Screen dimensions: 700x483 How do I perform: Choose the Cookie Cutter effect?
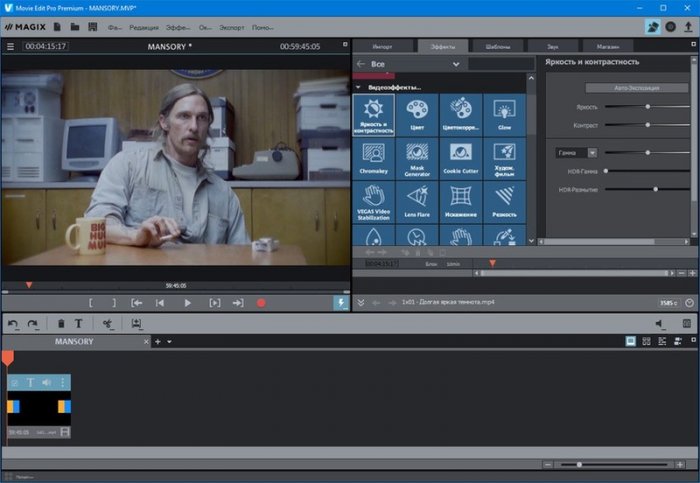point(460,158)
